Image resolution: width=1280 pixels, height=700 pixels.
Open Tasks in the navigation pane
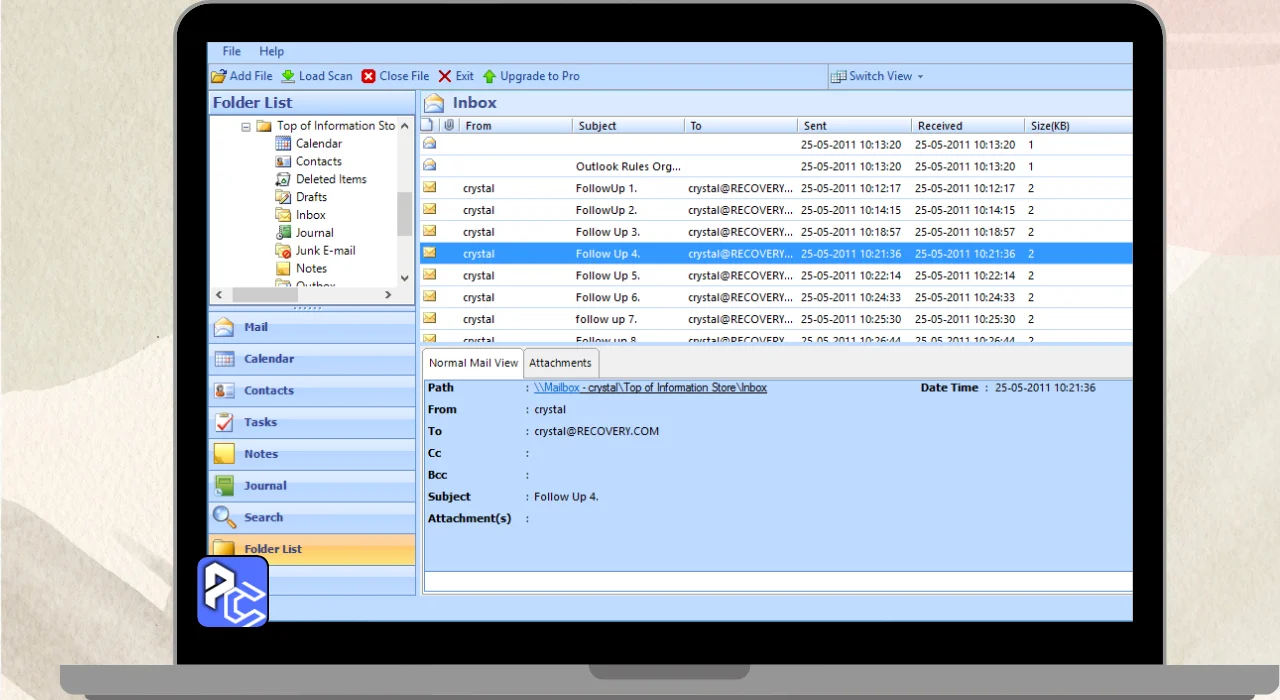260,423
